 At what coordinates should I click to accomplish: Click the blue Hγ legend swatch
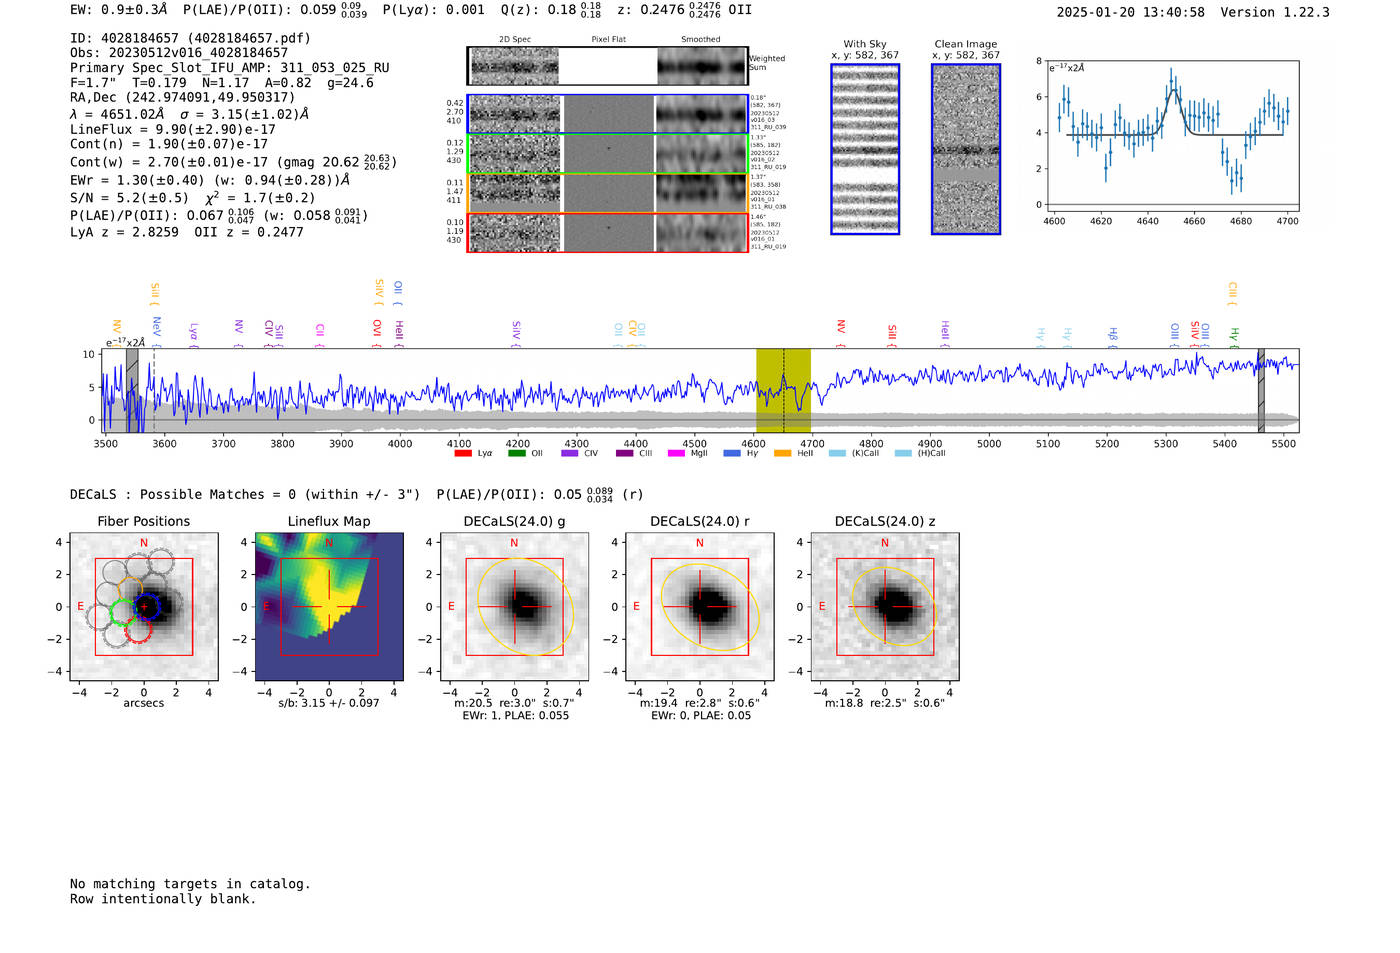click(x=732, y=453)
